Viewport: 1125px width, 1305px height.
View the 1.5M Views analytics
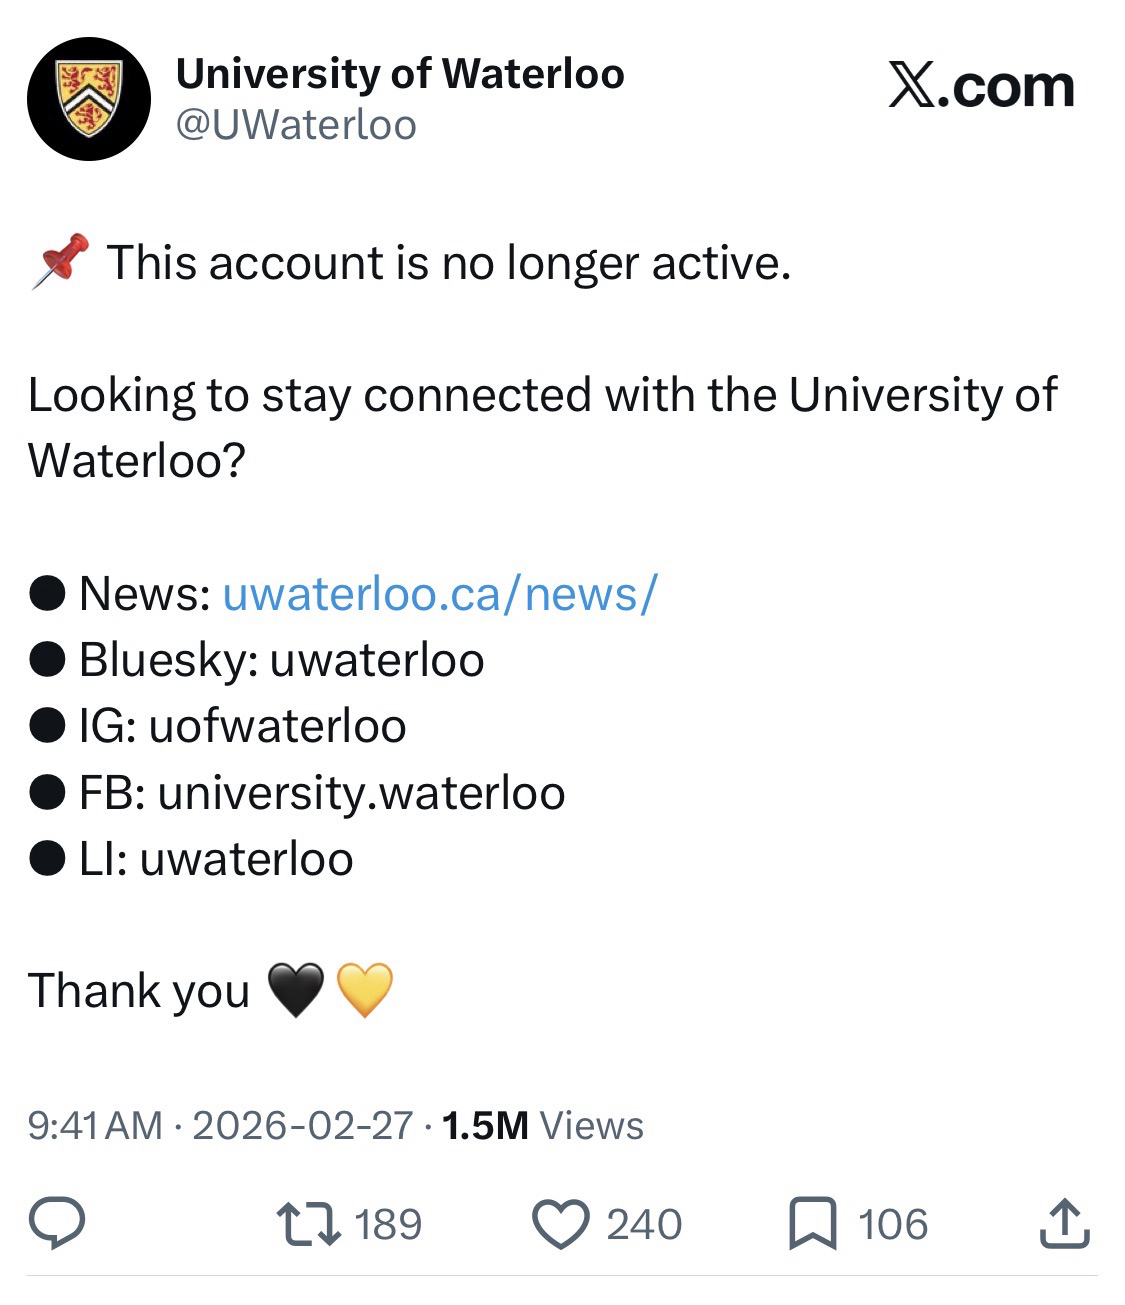click(542, 1126)
